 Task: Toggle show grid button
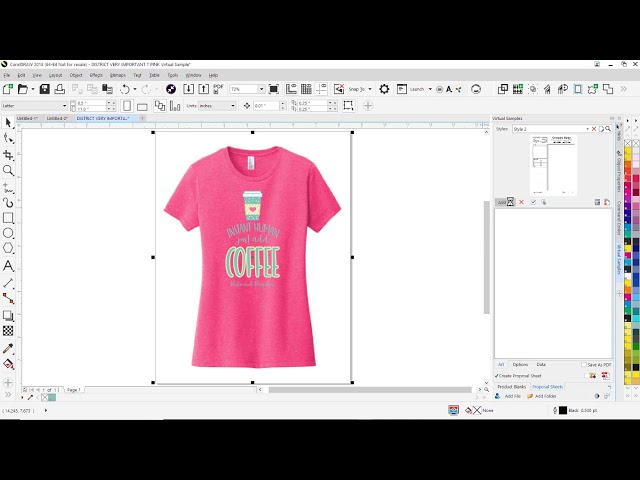tap(306, 89)
